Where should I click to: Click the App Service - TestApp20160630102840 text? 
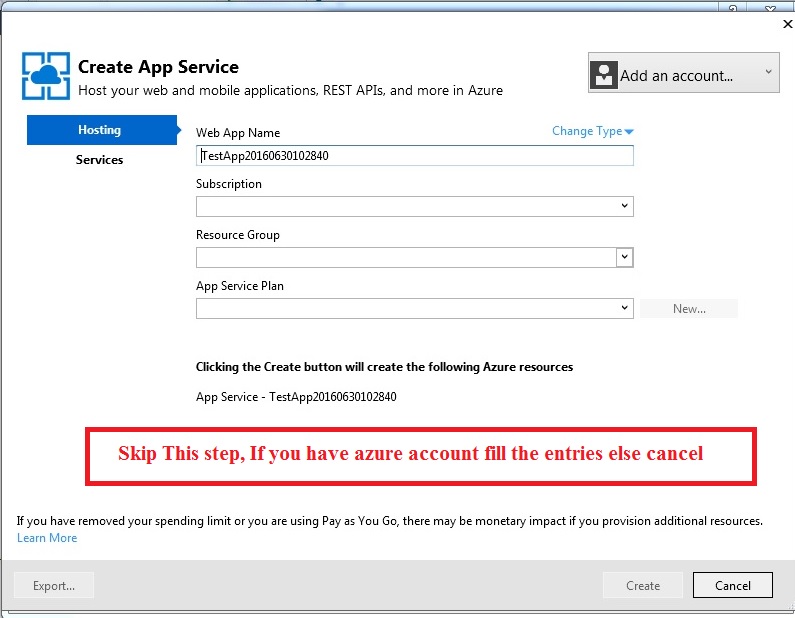(296, 396)
